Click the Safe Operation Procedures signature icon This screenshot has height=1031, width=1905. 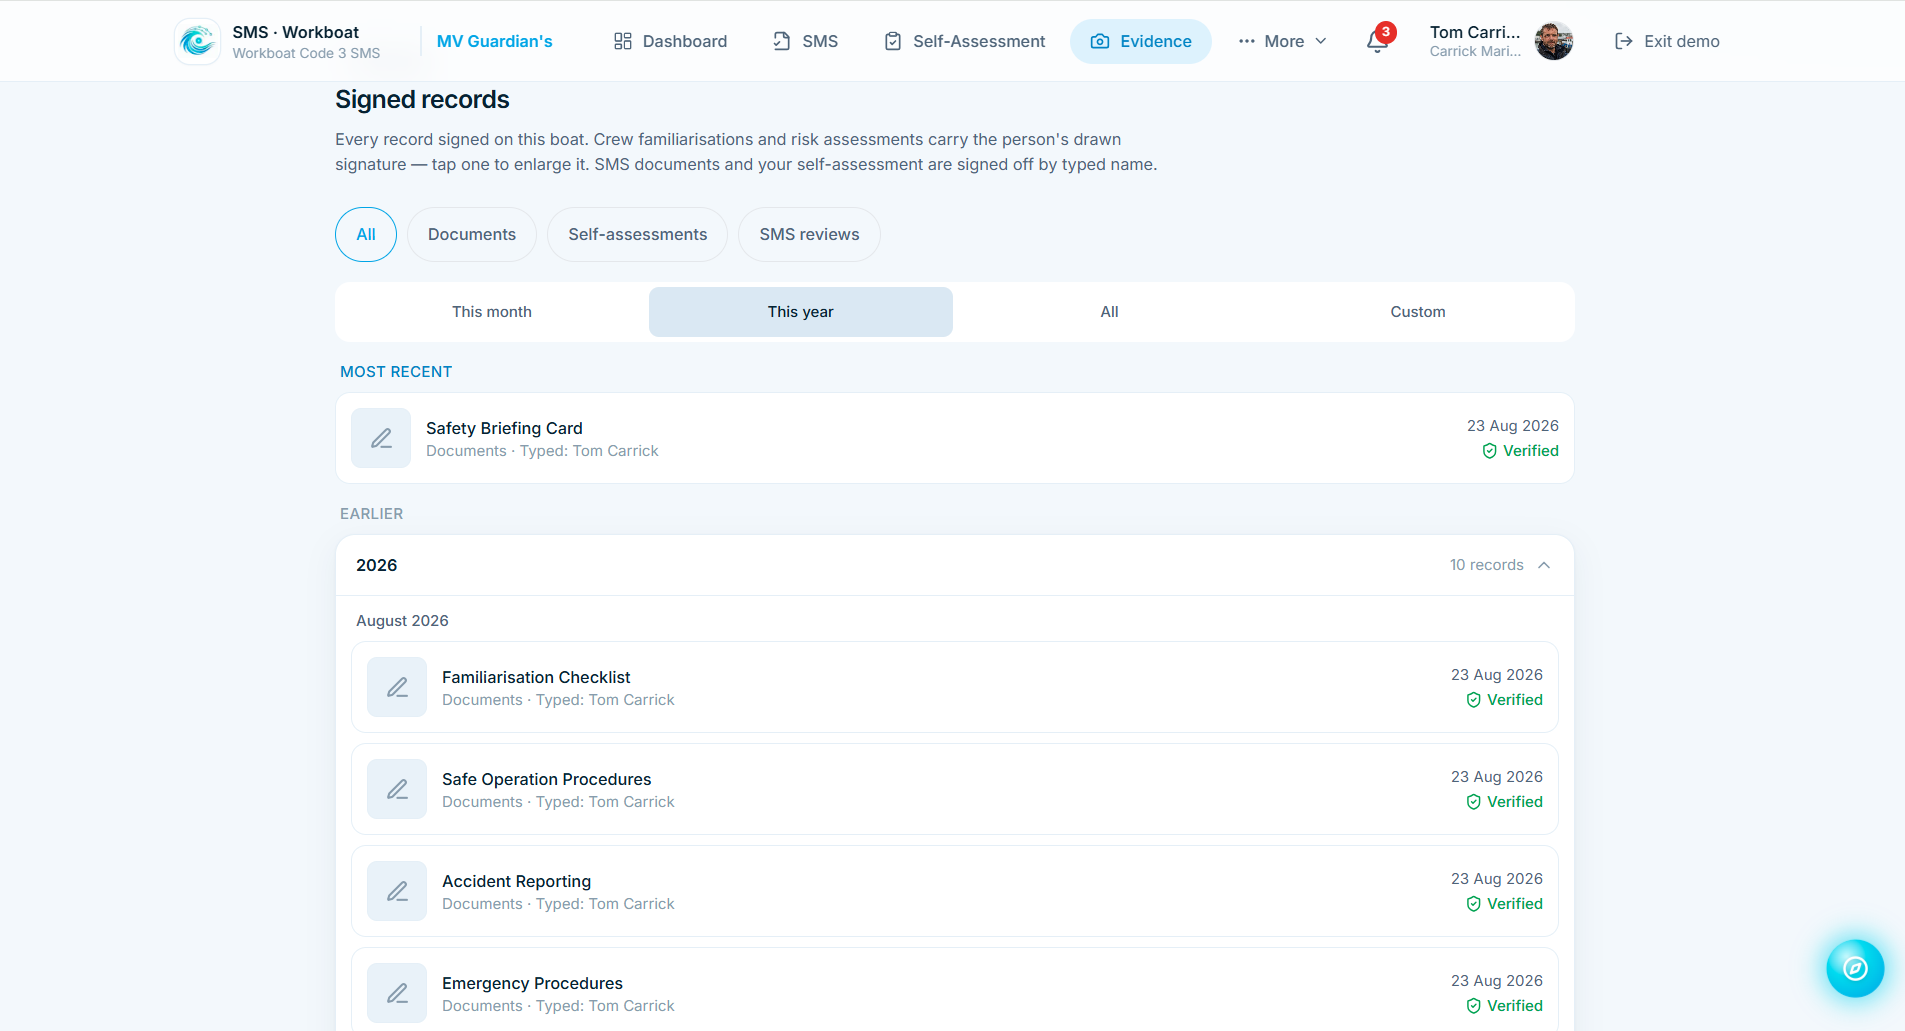397,789
